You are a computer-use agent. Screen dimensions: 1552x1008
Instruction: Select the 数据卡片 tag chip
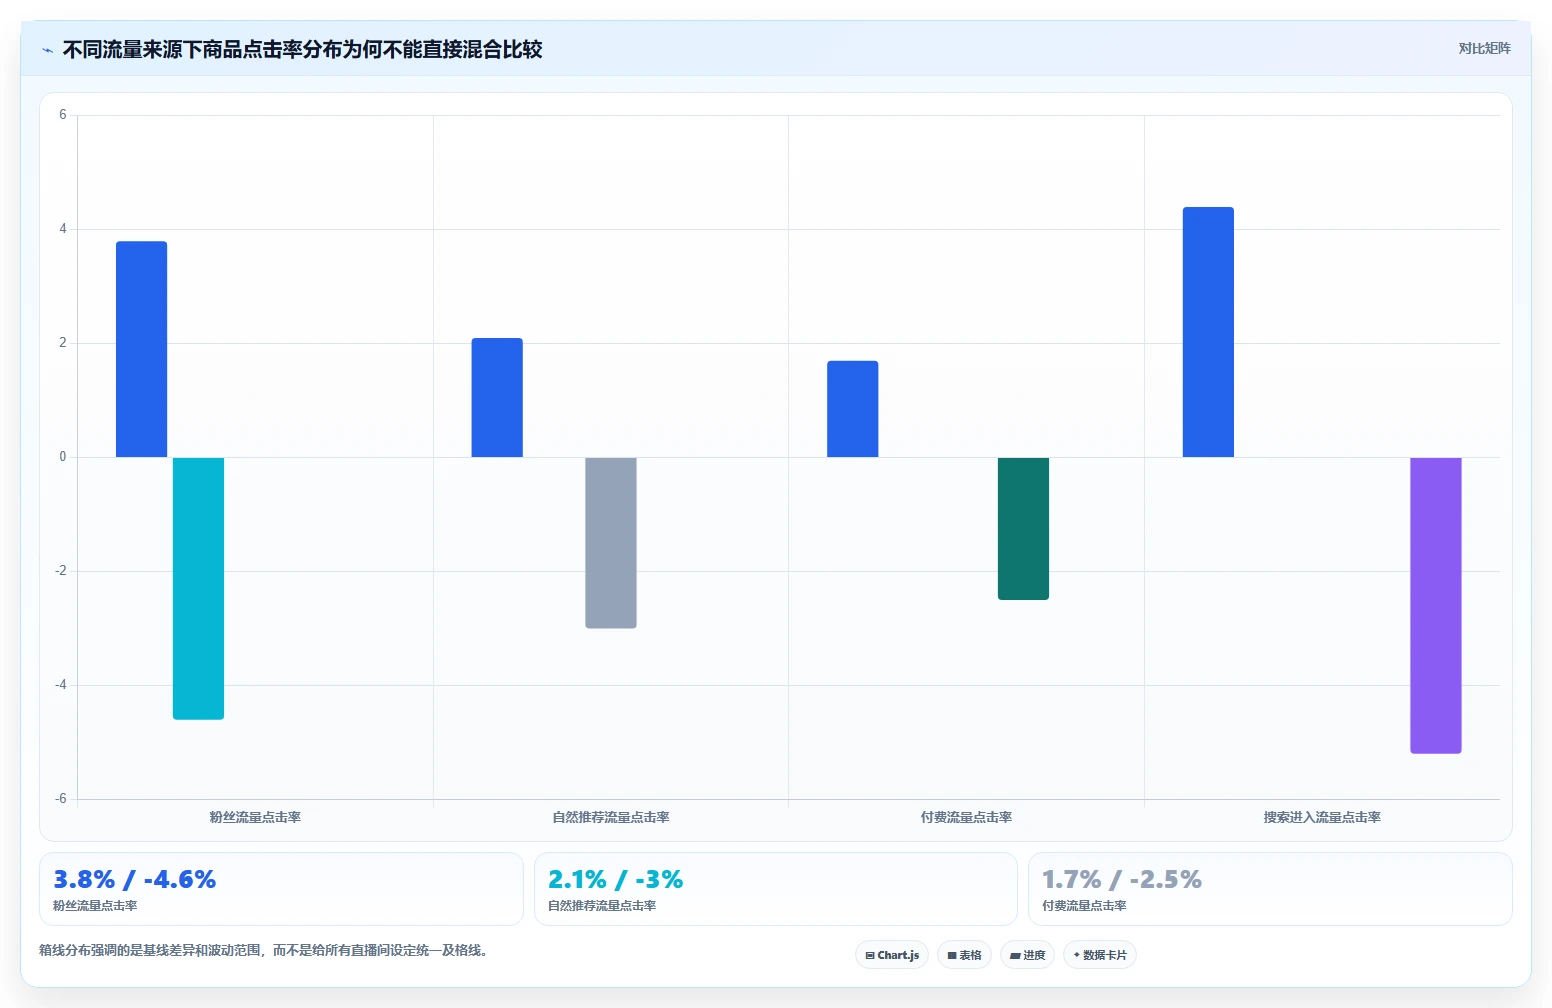(x=1100, y=955)
